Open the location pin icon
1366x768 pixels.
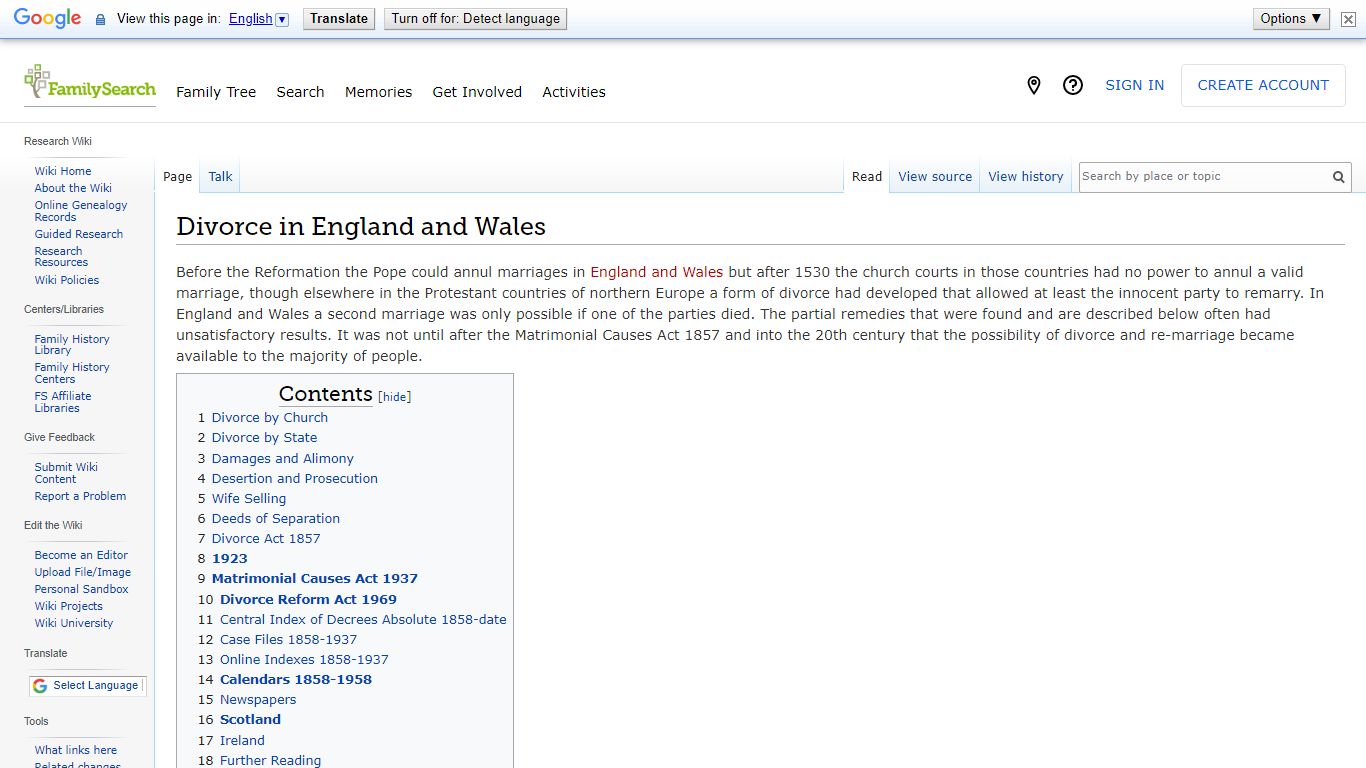point(1034,86)
